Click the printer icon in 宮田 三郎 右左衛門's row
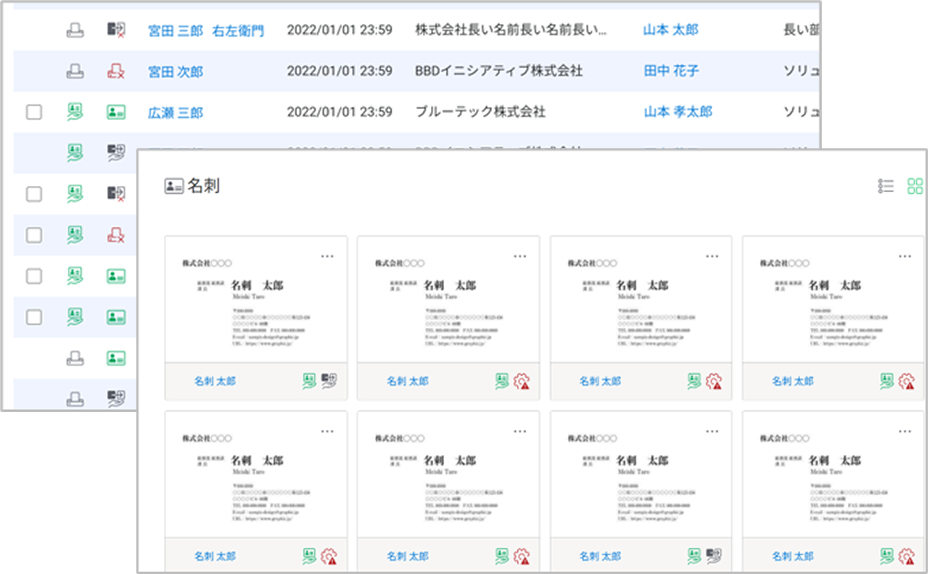Screen dimensions: 928x574 (x=75, y=30)
